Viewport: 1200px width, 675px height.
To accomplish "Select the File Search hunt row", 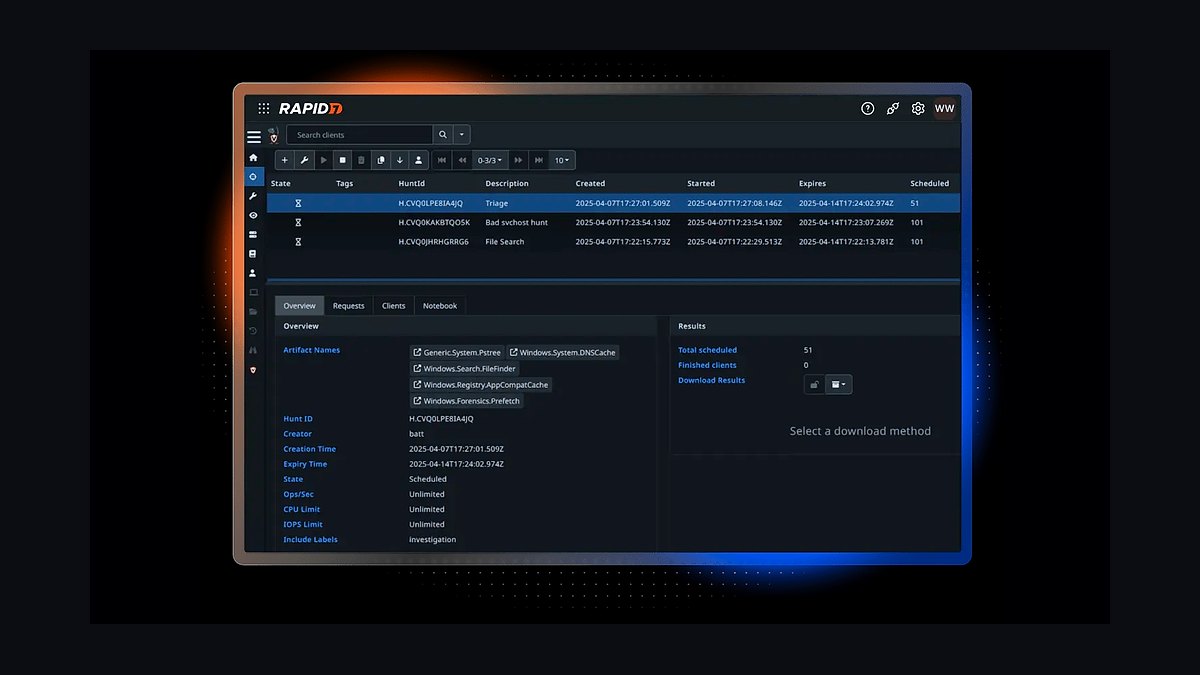I will click(x=613, y=241).
